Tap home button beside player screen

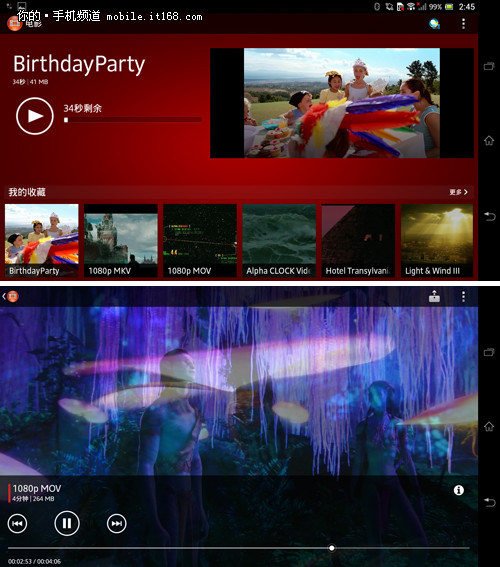(x=489, y=426)
